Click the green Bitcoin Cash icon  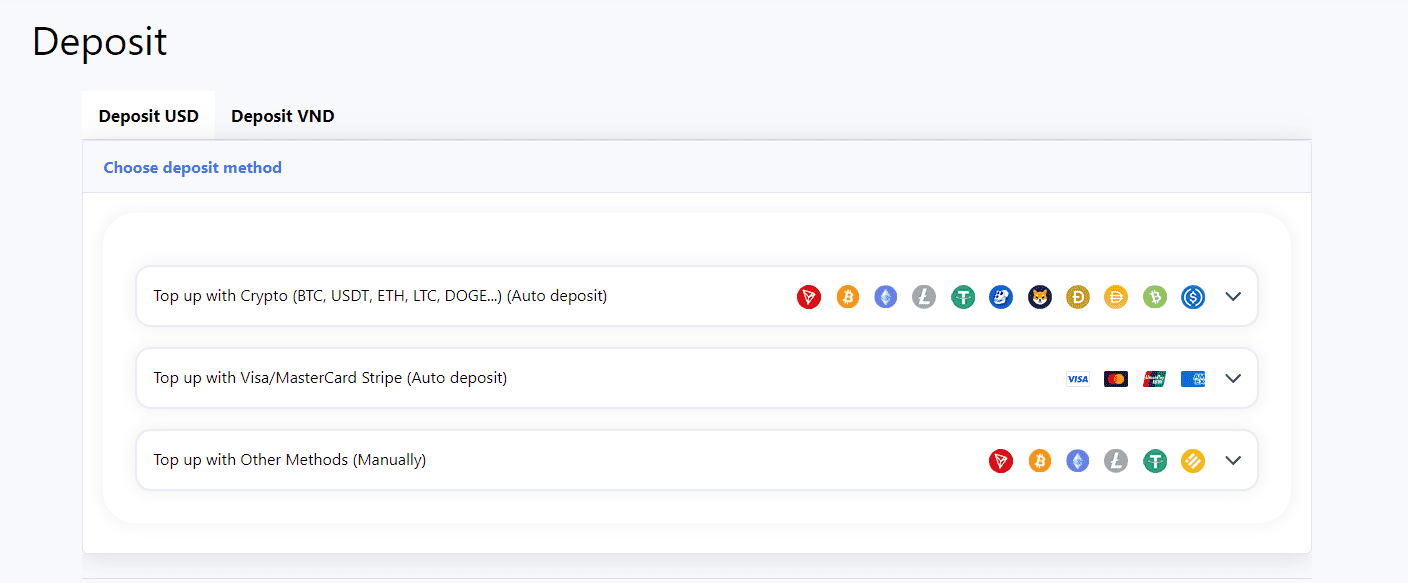coord(1155,297)
